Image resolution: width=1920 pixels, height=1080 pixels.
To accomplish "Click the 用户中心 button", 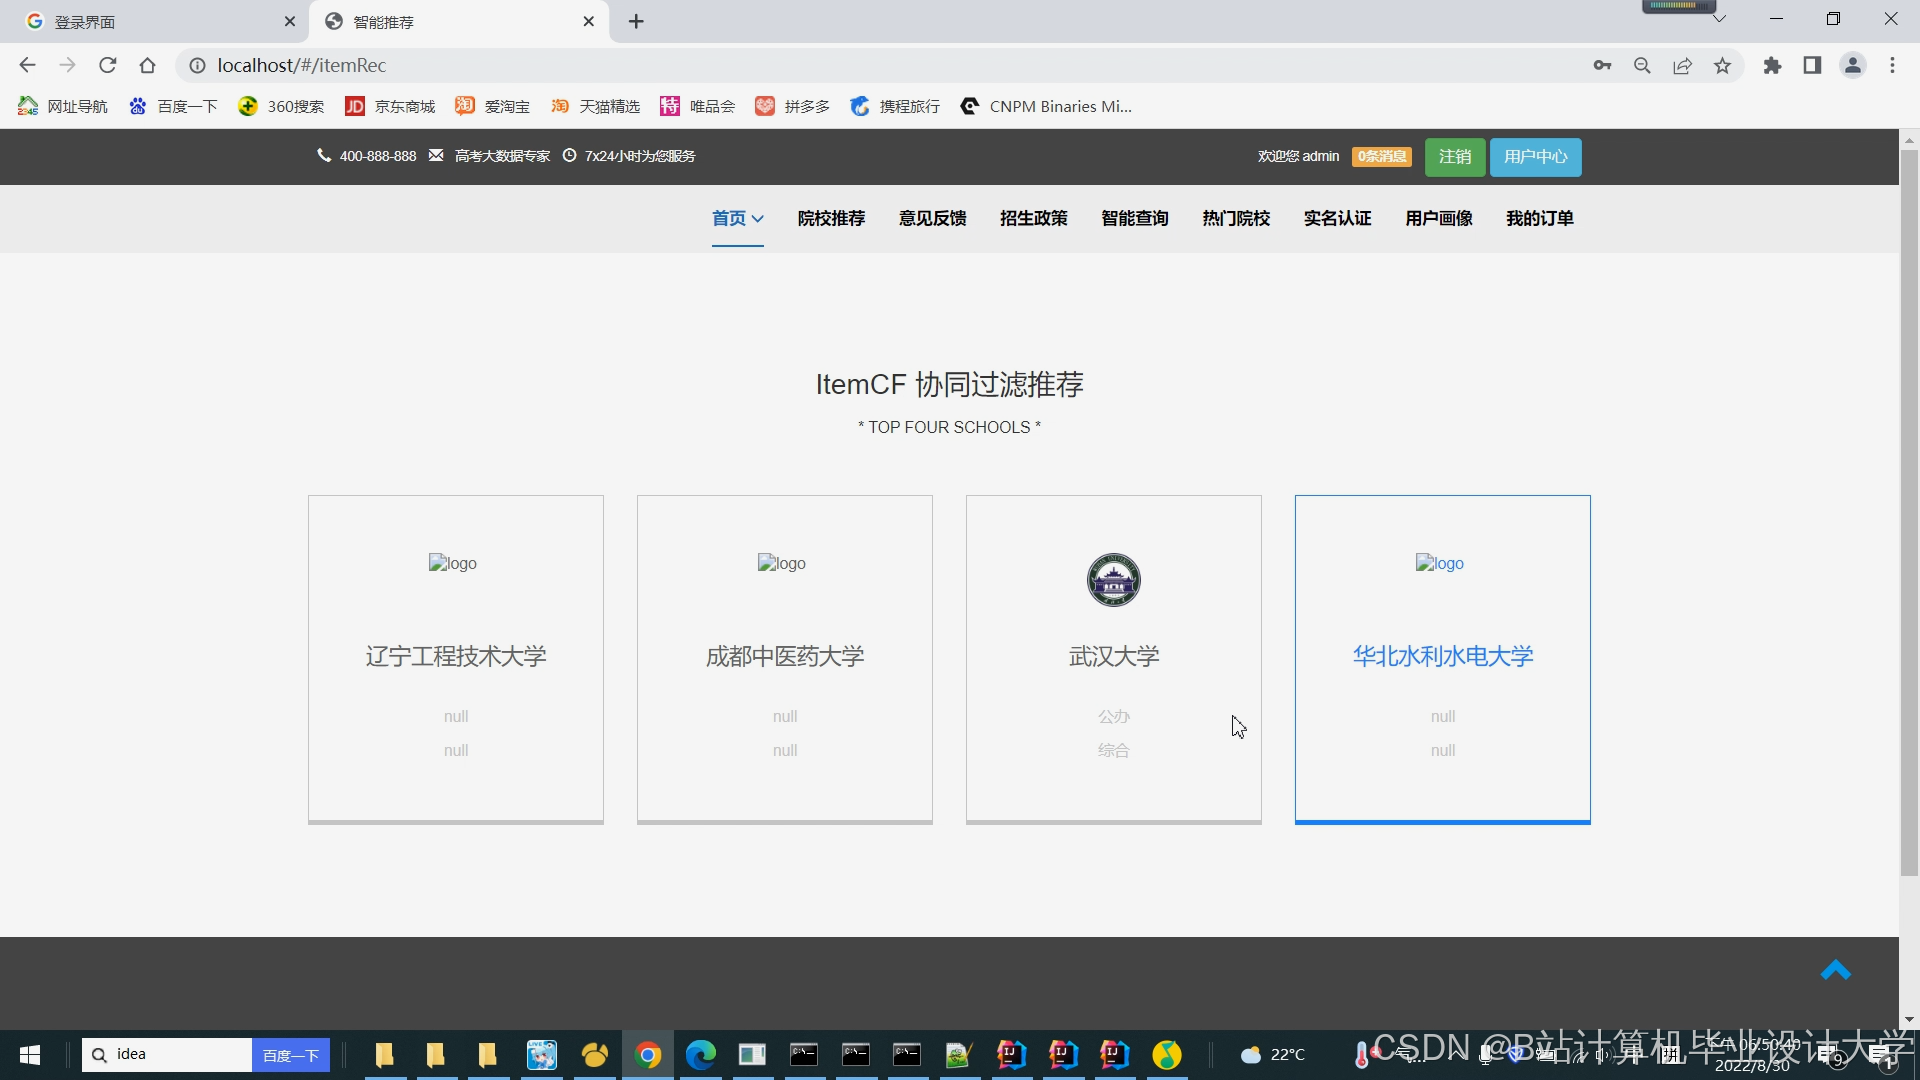I will point(1535,157).
